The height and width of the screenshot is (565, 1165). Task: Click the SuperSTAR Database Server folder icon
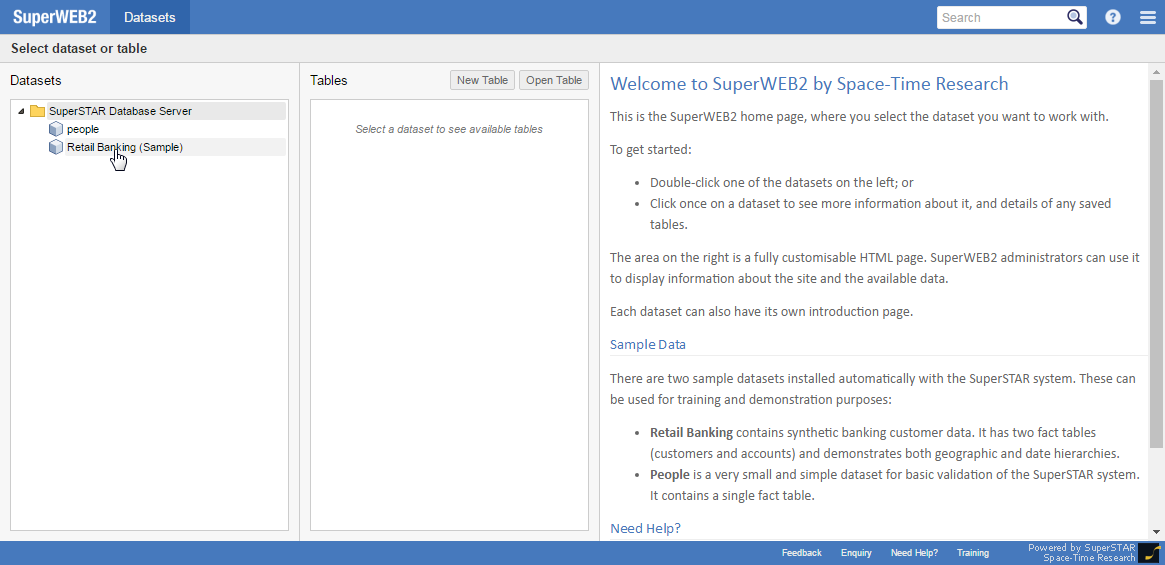38,111
